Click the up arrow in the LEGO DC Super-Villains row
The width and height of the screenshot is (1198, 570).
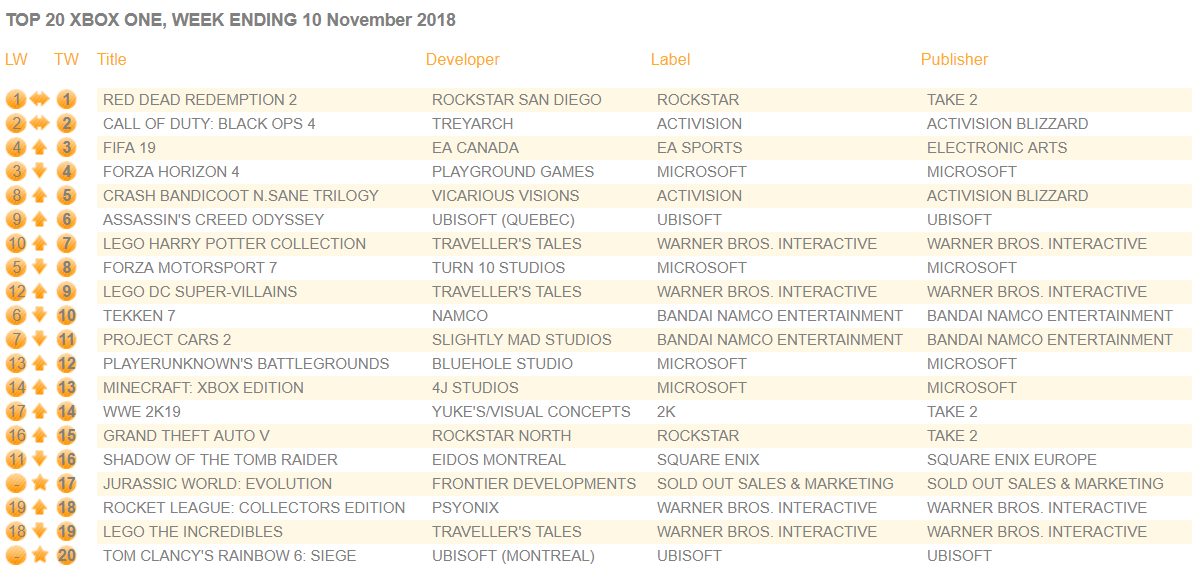point(40,291)
